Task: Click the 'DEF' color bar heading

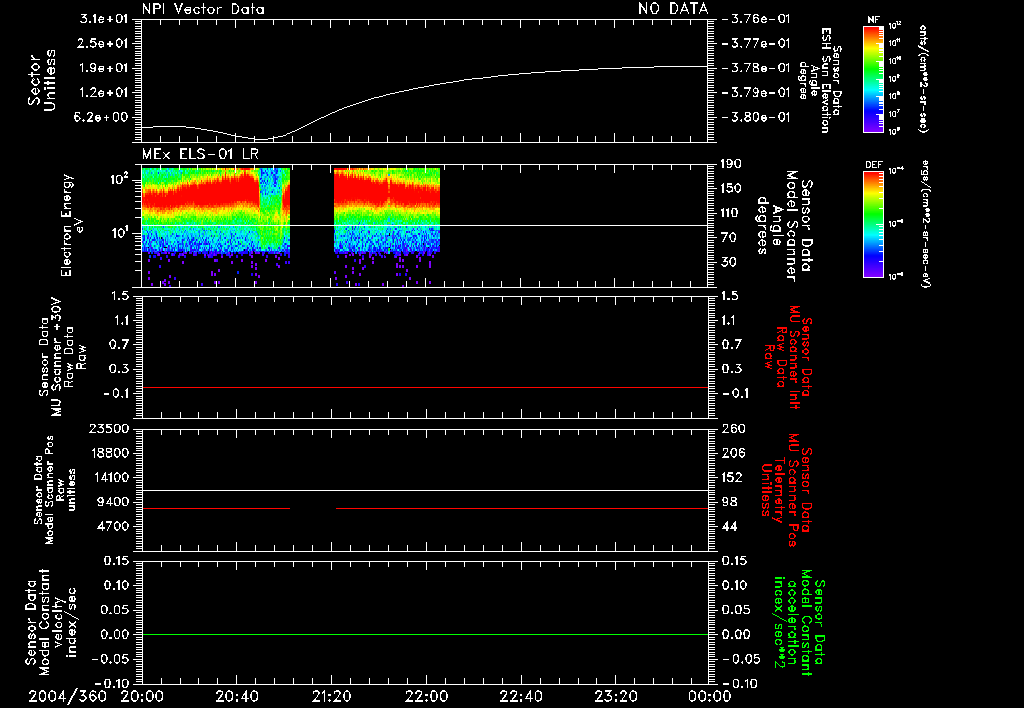Action: [x=873, y=165]
